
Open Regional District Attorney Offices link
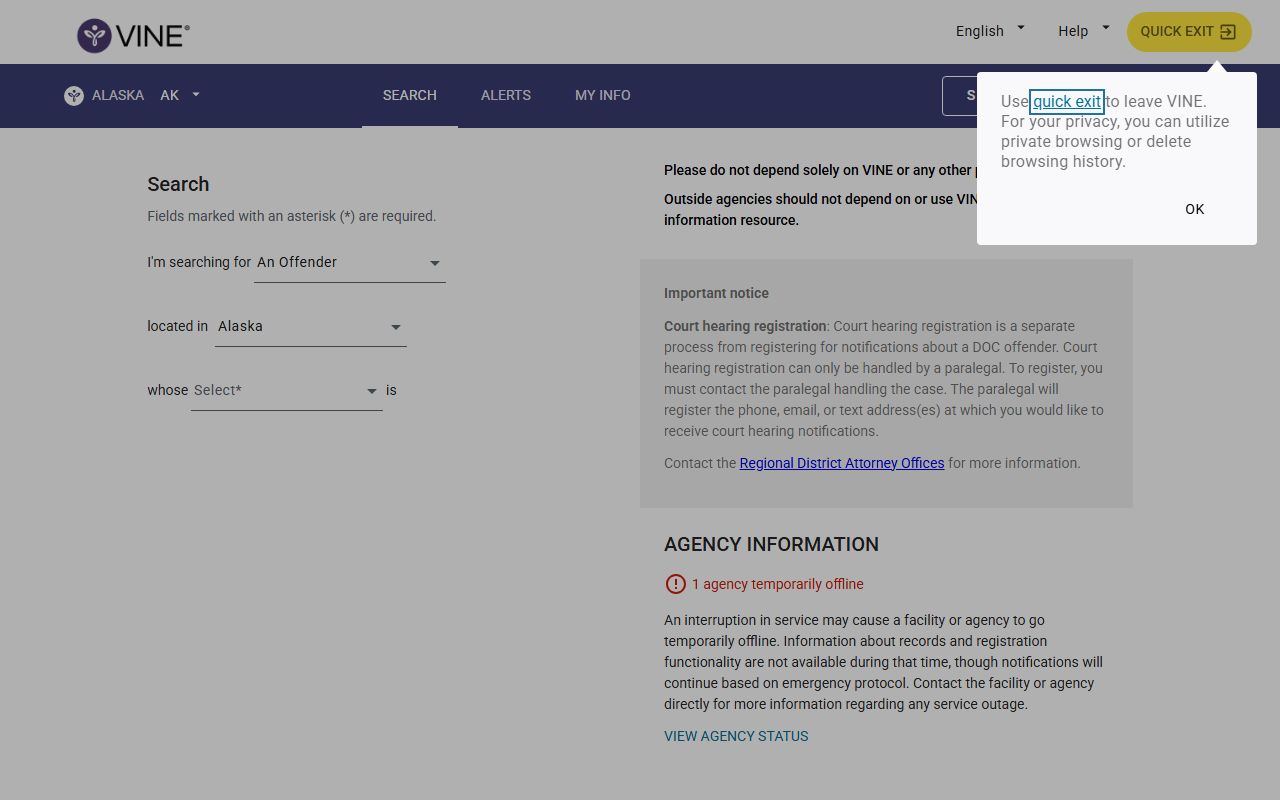[x=841, y=463]
